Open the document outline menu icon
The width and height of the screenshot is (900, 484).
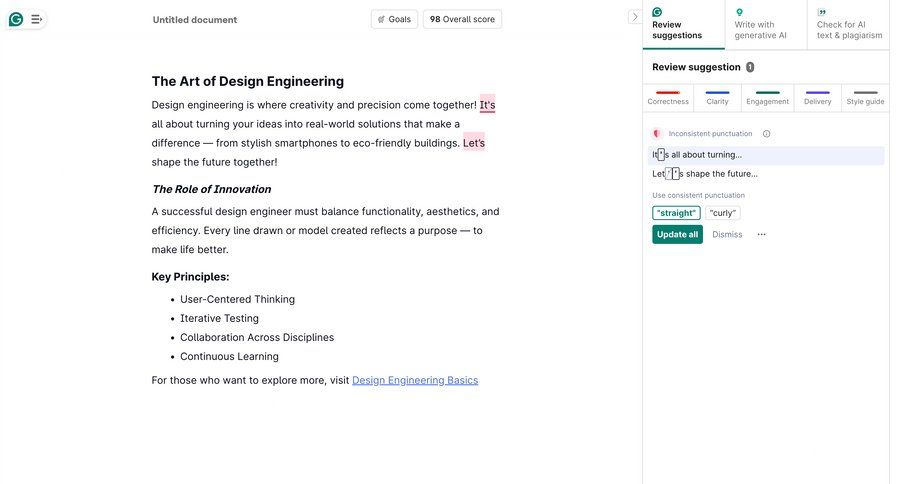click(36, 20)
